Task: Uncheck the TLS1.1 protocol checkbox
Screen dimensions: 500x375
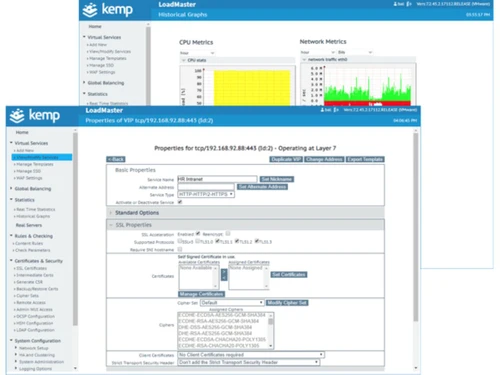Action: click(217, 241)
